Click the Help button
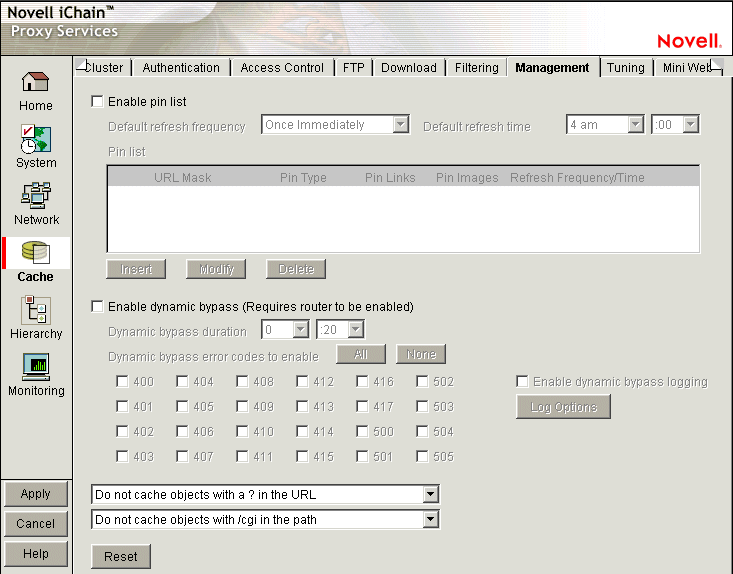Viewport: 733px width, 574px height. tap(36, 553)
